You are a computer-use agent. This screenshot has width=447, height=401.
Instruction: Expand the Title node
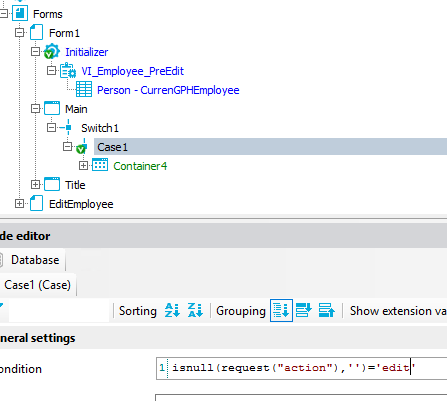point(35,184)
